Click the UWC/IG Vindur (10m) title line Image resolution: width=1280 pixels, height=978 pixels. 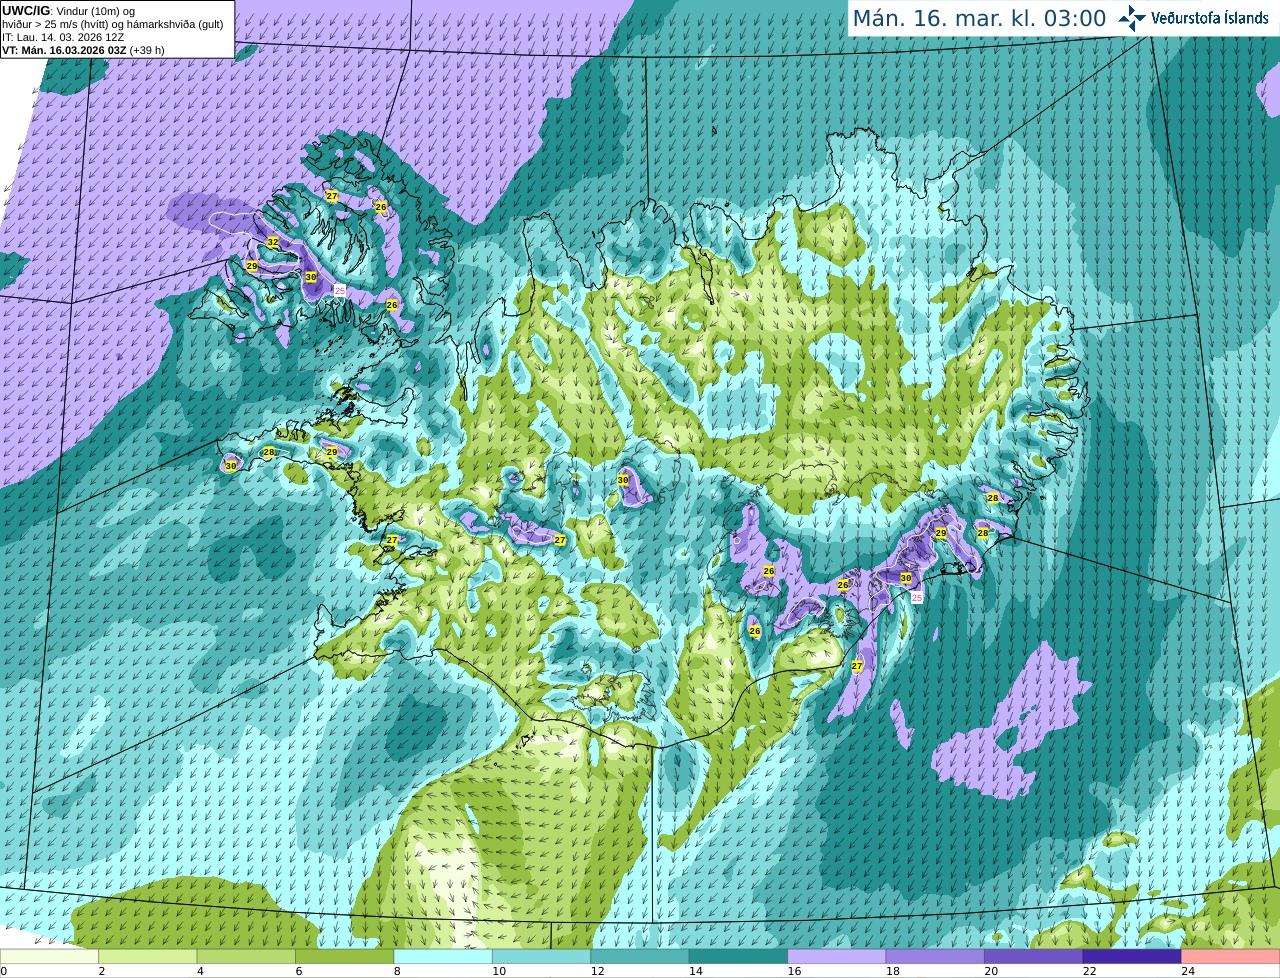pyautogui.click(x=69, y=11)
